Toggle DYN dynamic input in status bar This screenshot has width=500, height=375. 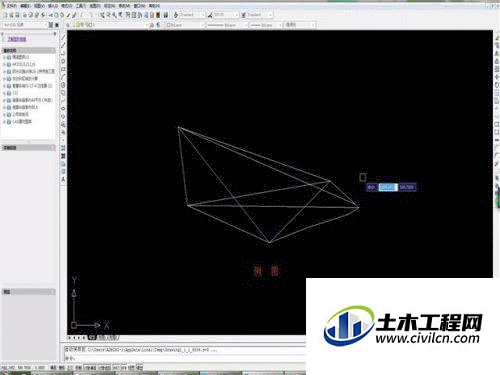(x=124, y=368)
